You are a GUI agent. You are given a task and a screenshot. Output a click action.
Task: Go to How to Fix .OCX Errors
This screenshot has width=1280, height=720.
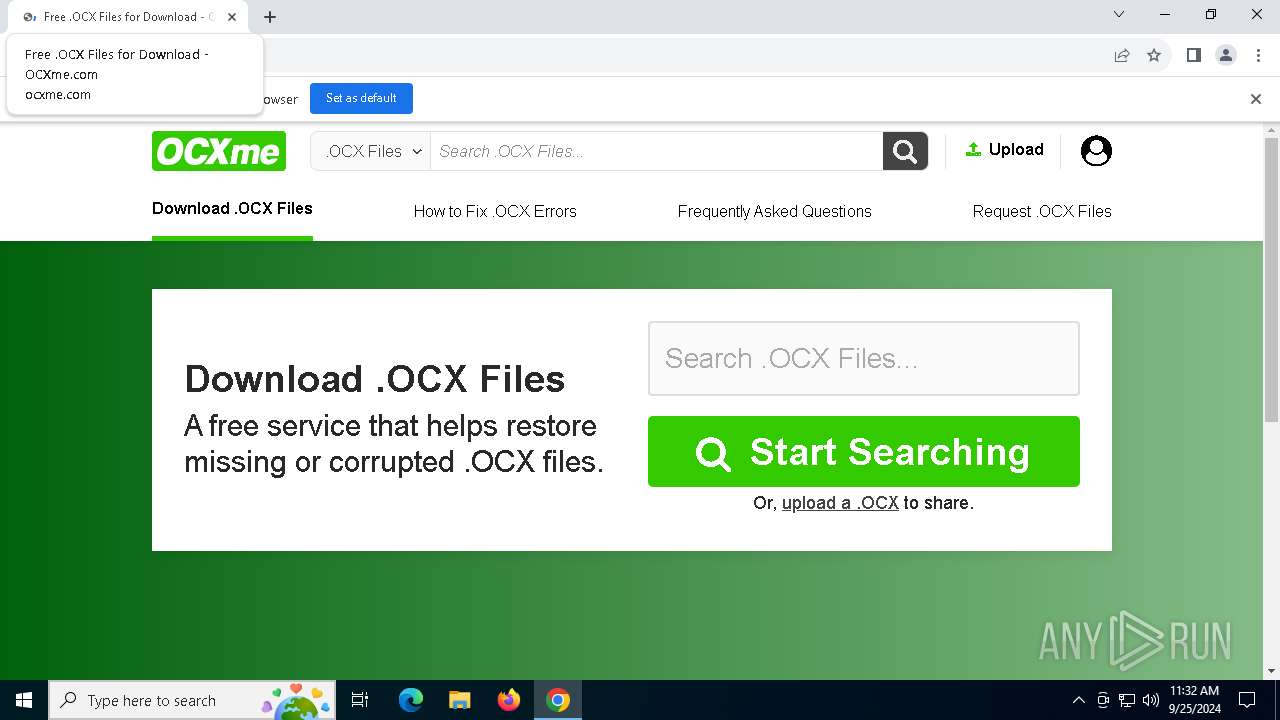tap(495, 211)
